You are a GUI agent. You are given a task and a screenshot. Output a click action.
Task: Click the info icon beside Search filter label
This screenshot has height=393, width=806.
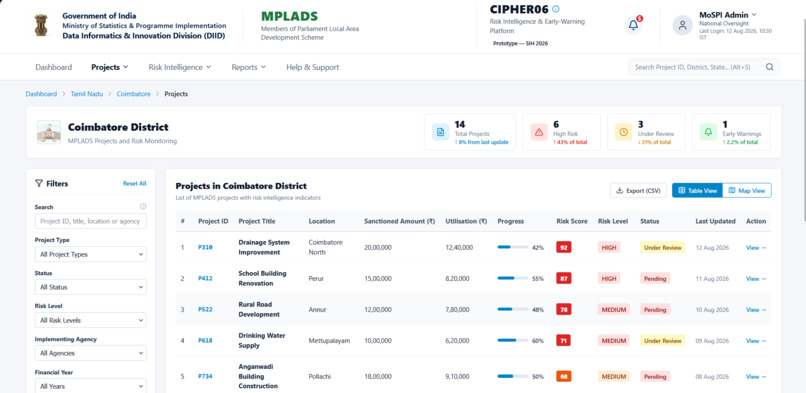coord(143,207)
